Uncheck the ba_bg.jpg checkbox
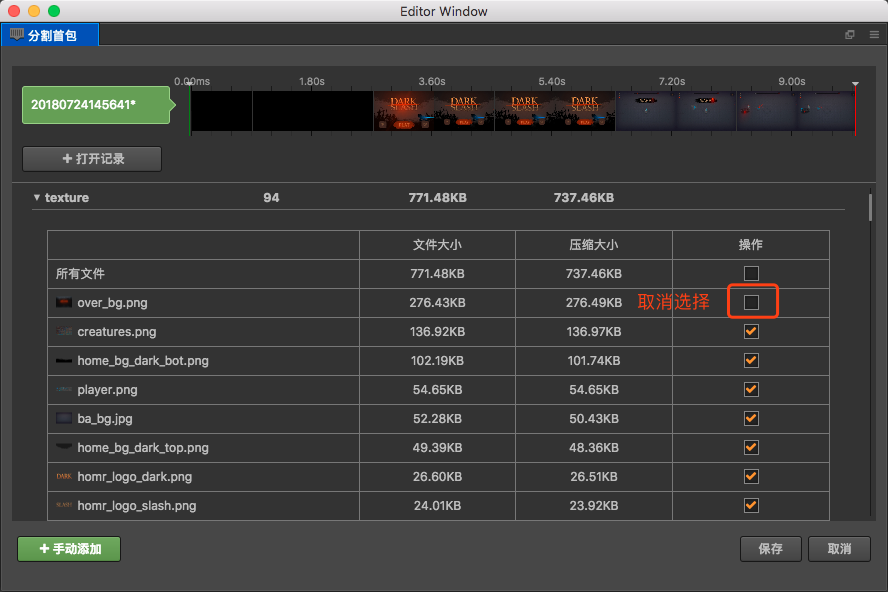The height and width of the screenshot is (592, 888). pos(751,419)
